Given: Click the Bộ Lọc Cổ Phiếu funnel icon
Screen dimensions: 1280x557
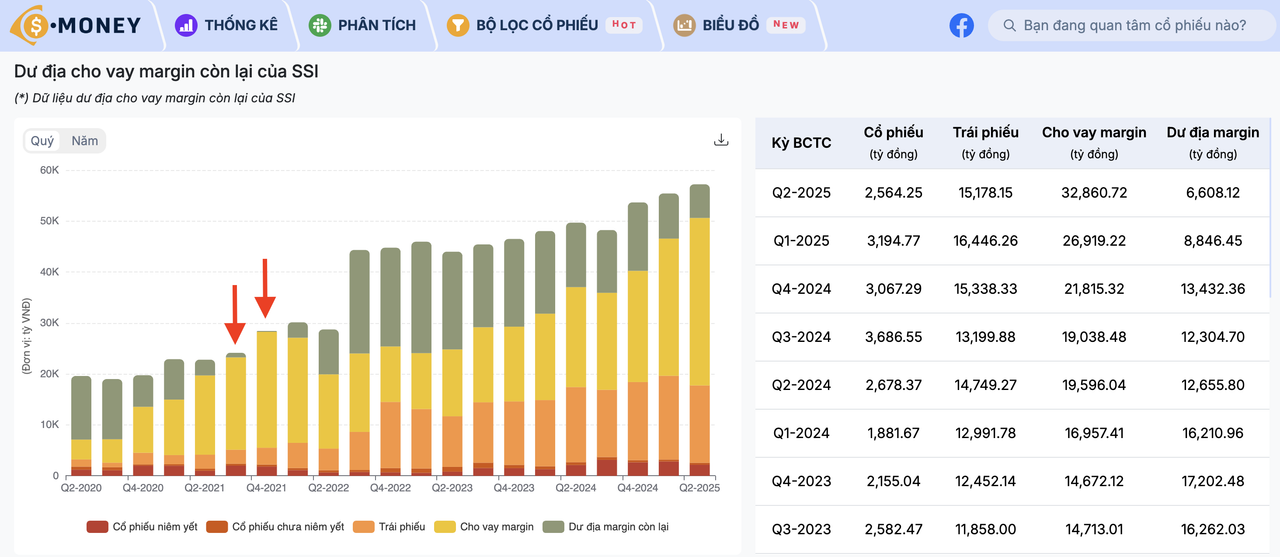Looking at the screenshot, I should 457,25.
